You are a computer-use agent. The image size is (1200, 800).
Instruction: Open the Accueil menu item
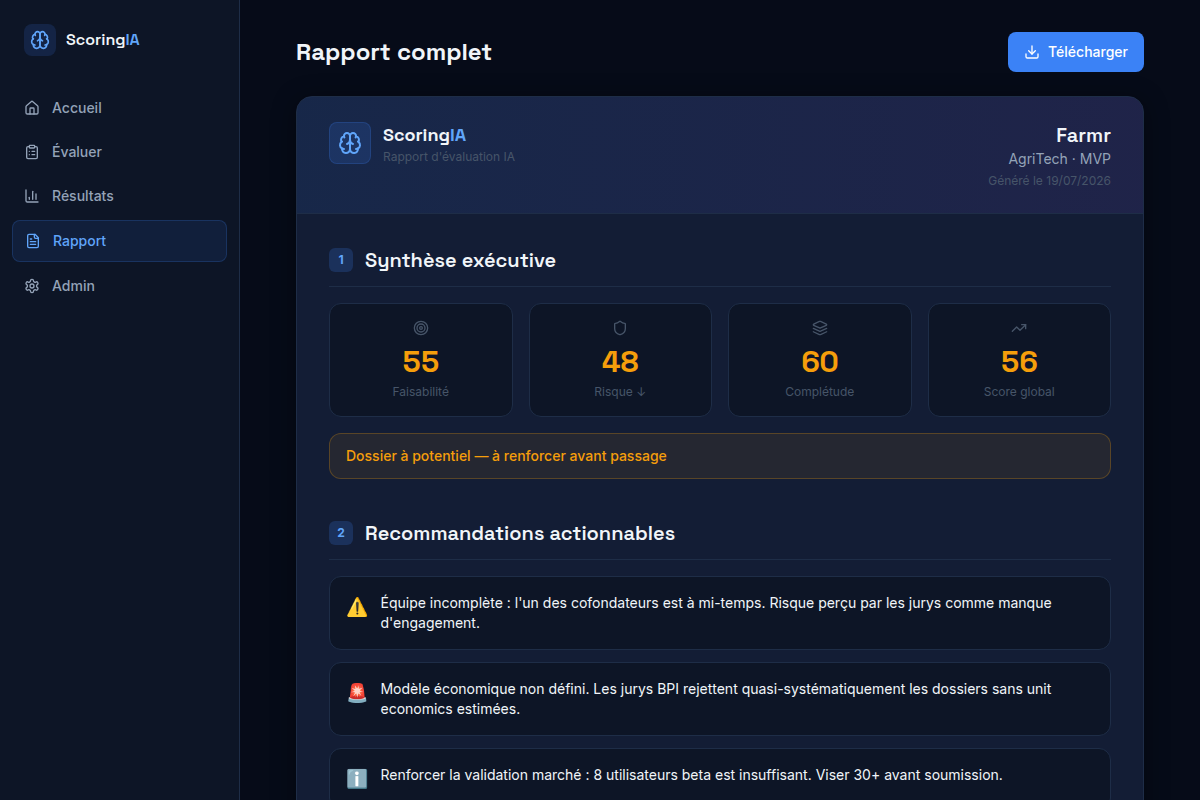point(119,108)
